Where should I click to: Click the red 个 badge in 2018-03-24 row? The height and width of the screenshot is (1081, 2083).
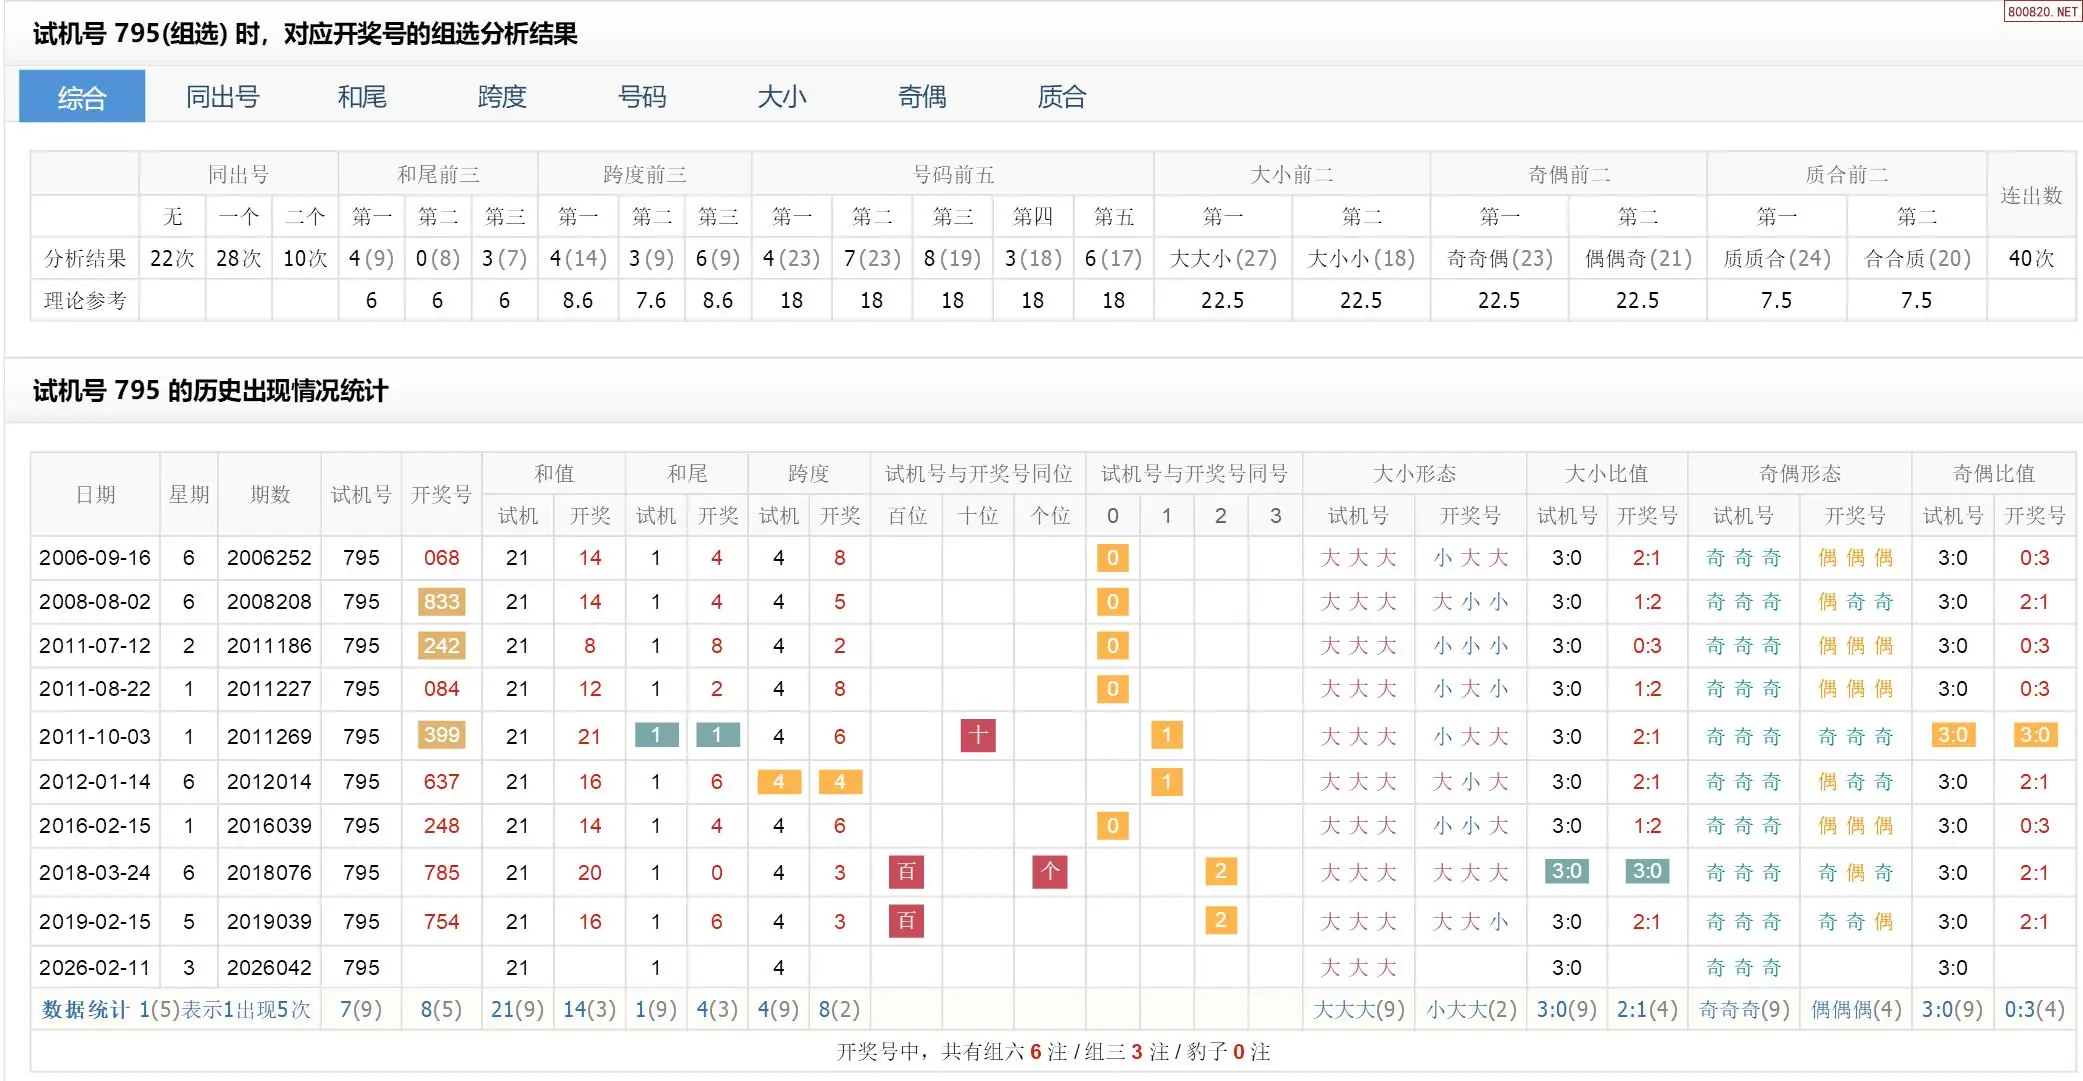pos(1049,872)
